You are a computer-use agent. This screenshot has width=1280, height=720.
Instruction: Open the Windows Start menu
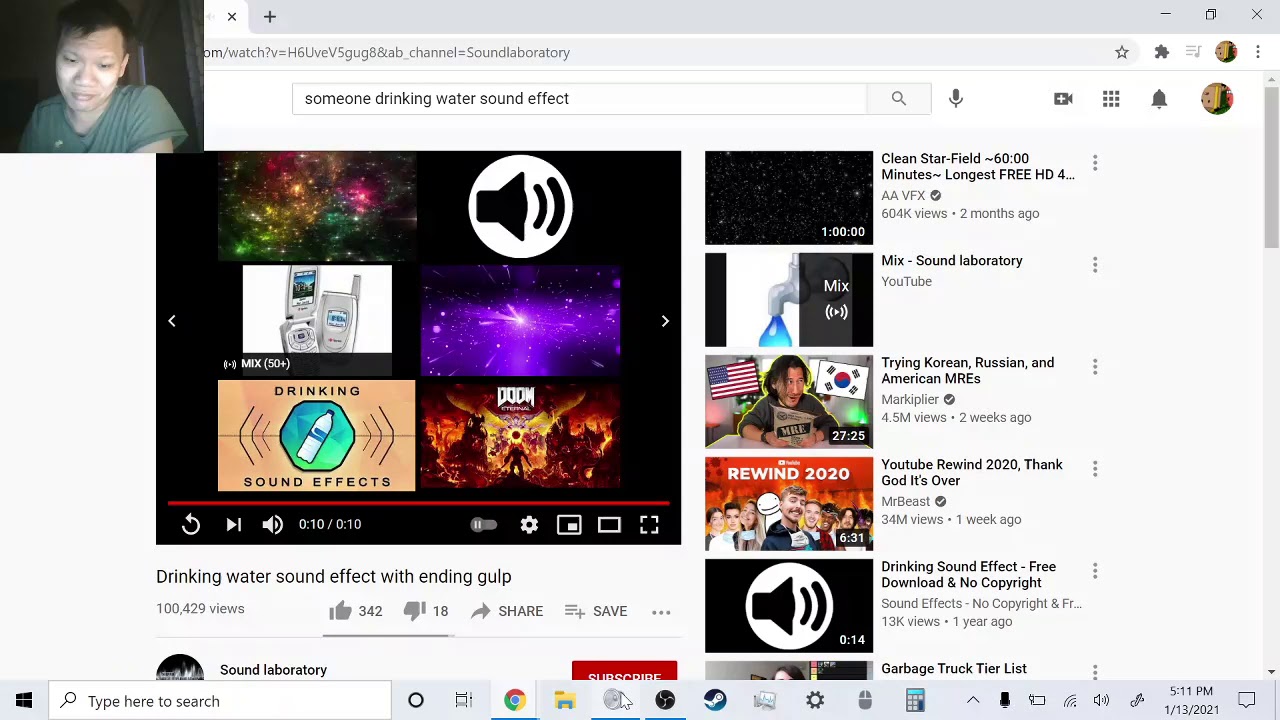point(24,701)
